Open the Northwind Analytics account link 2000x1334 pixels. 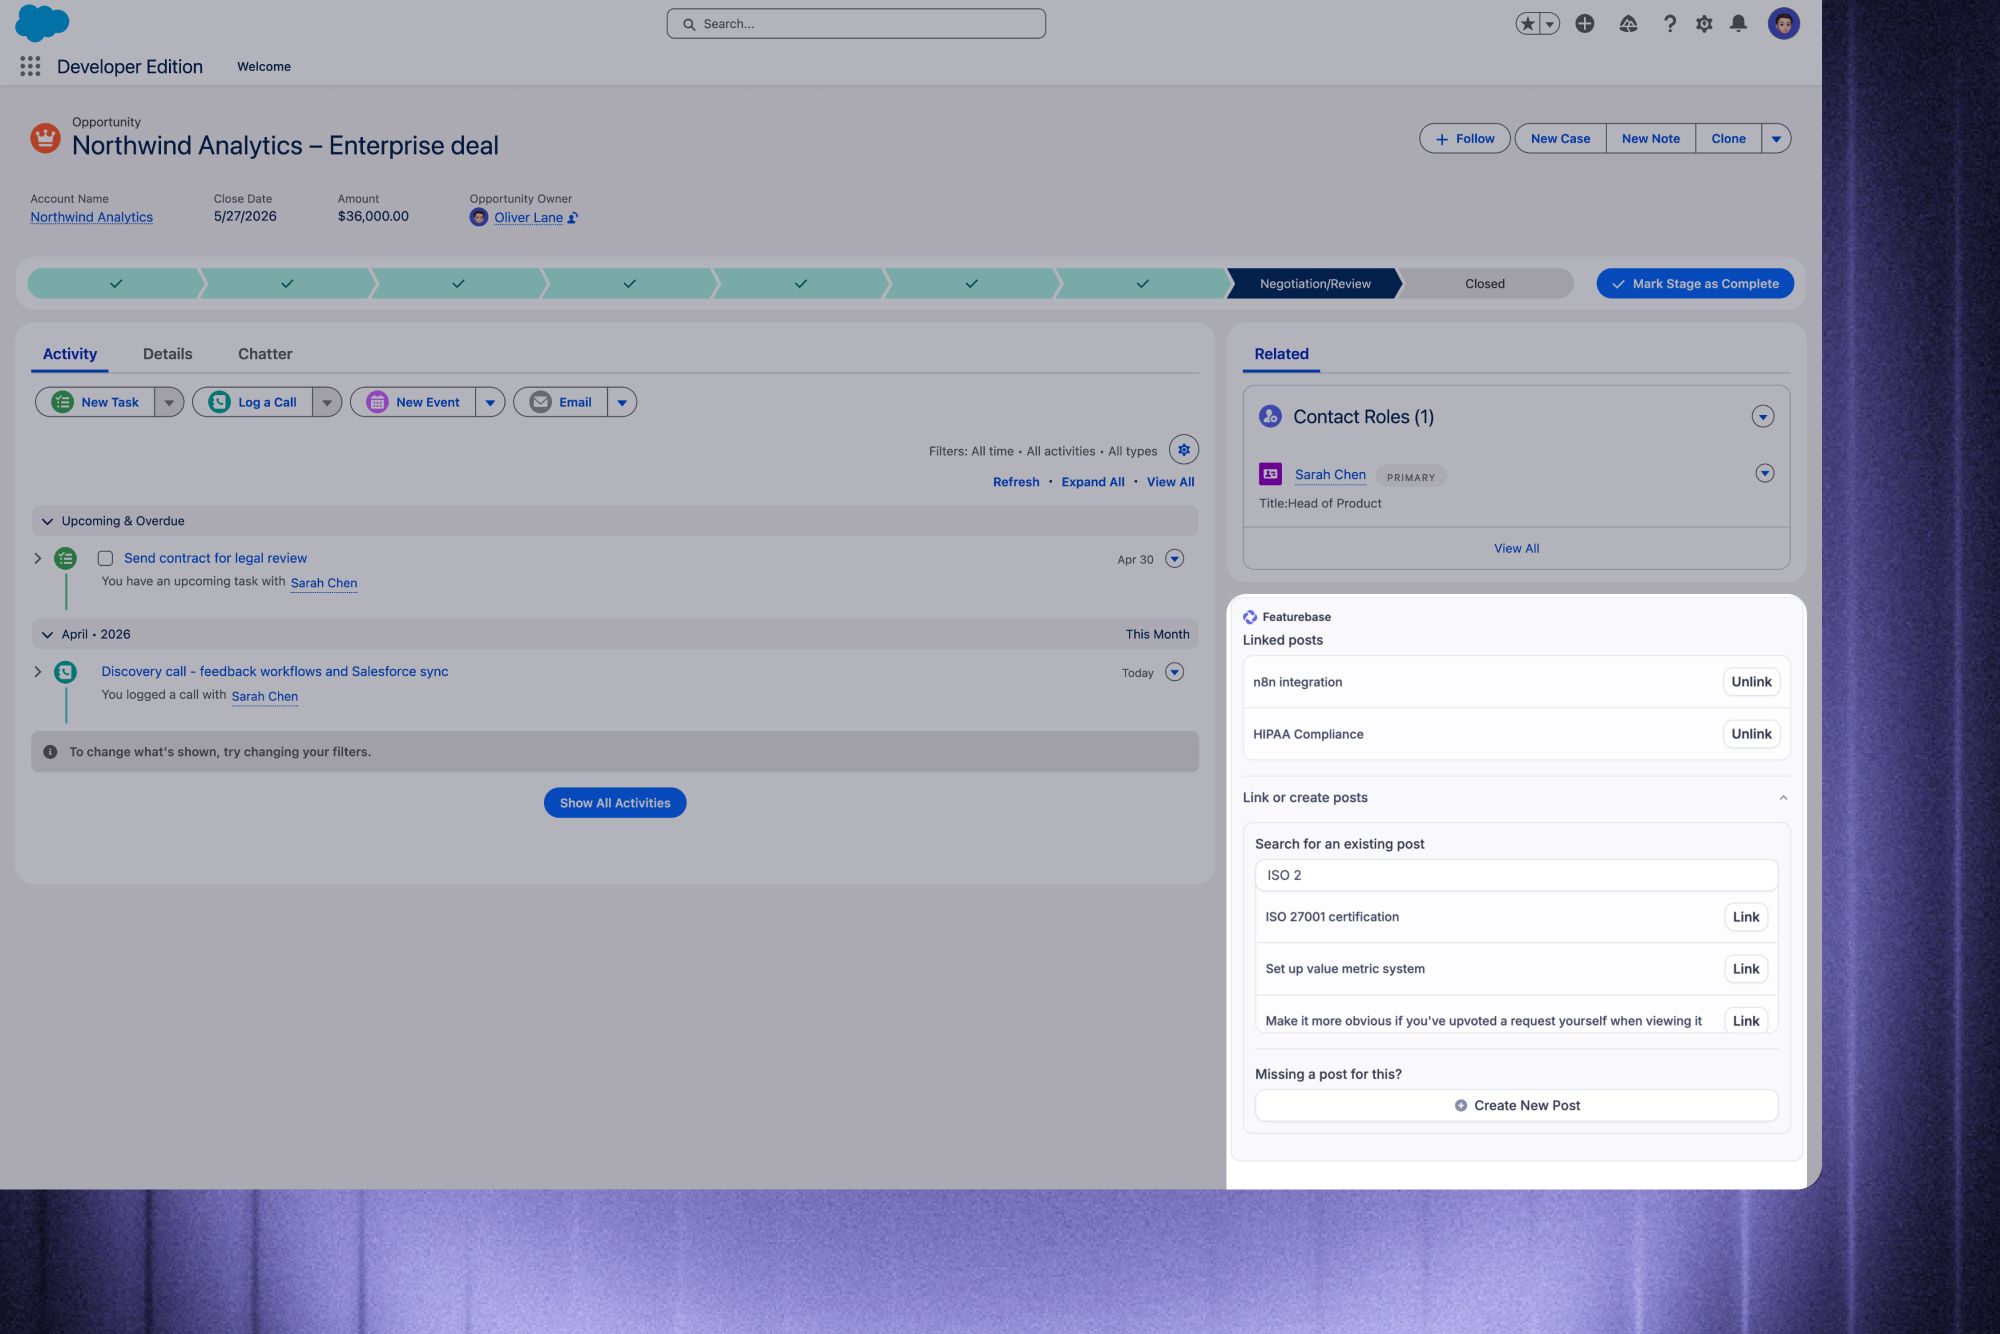(x=91, y=217)
